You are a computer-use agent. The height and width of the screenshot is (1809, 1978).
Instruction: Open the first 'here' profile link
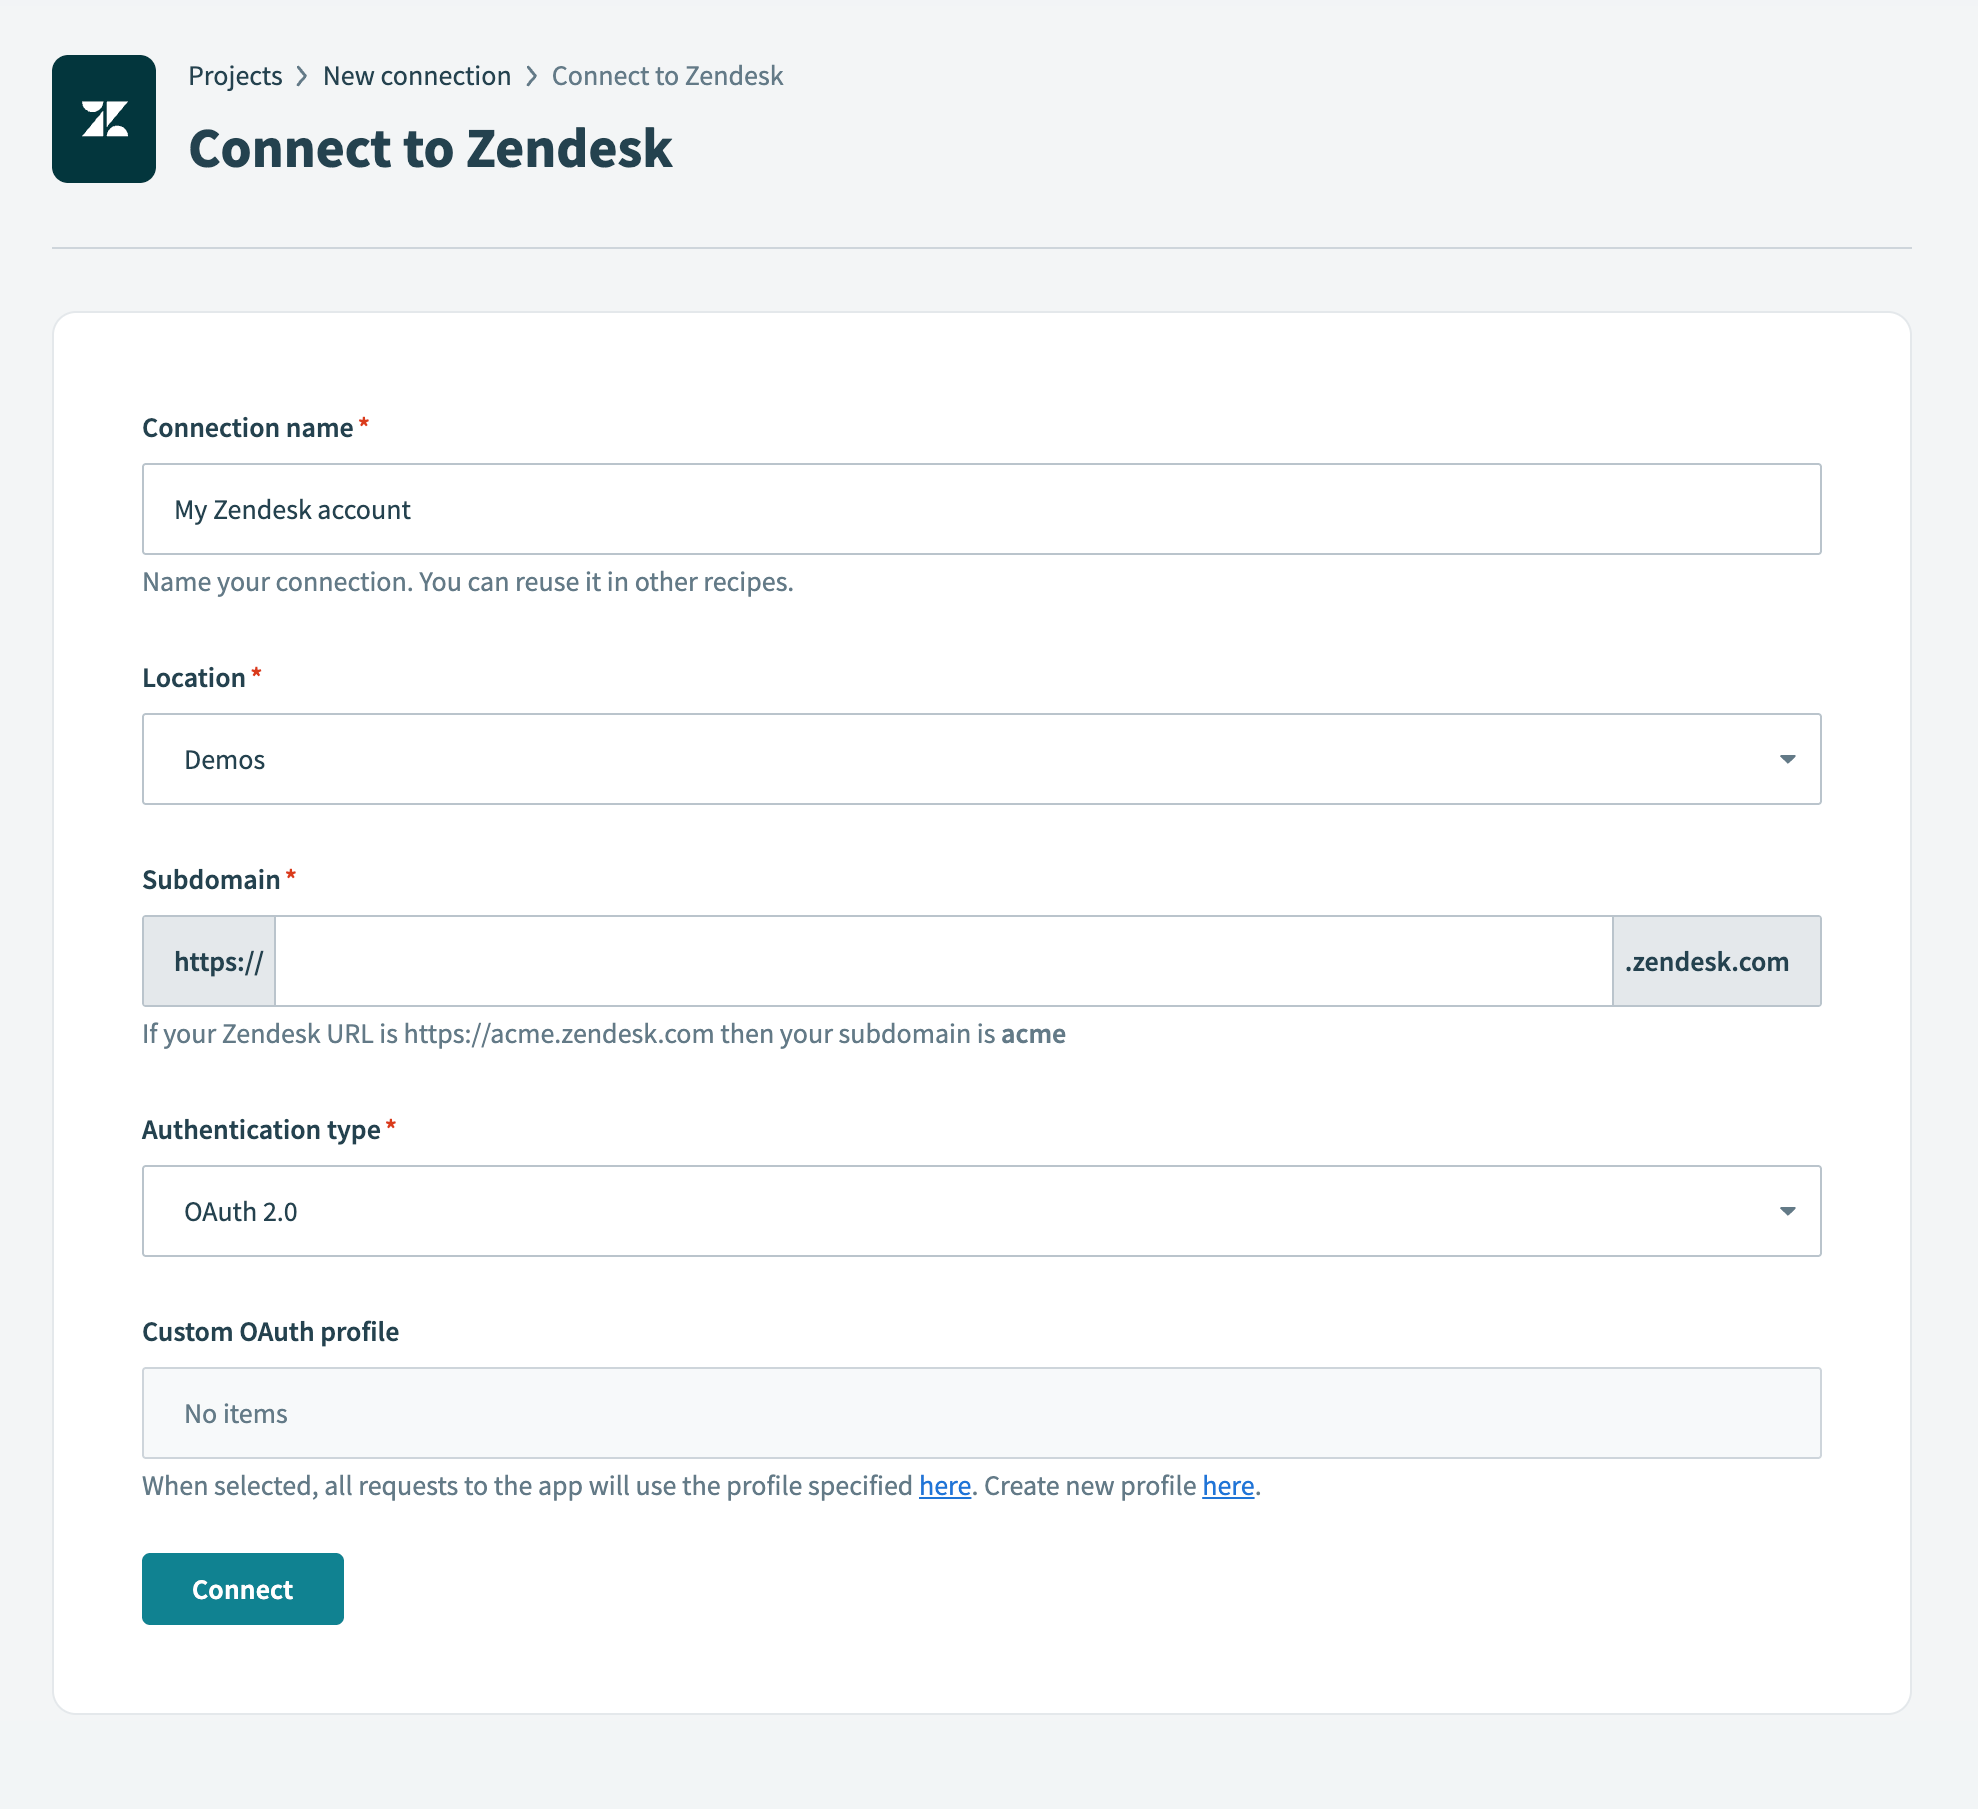pos(944,1485)
